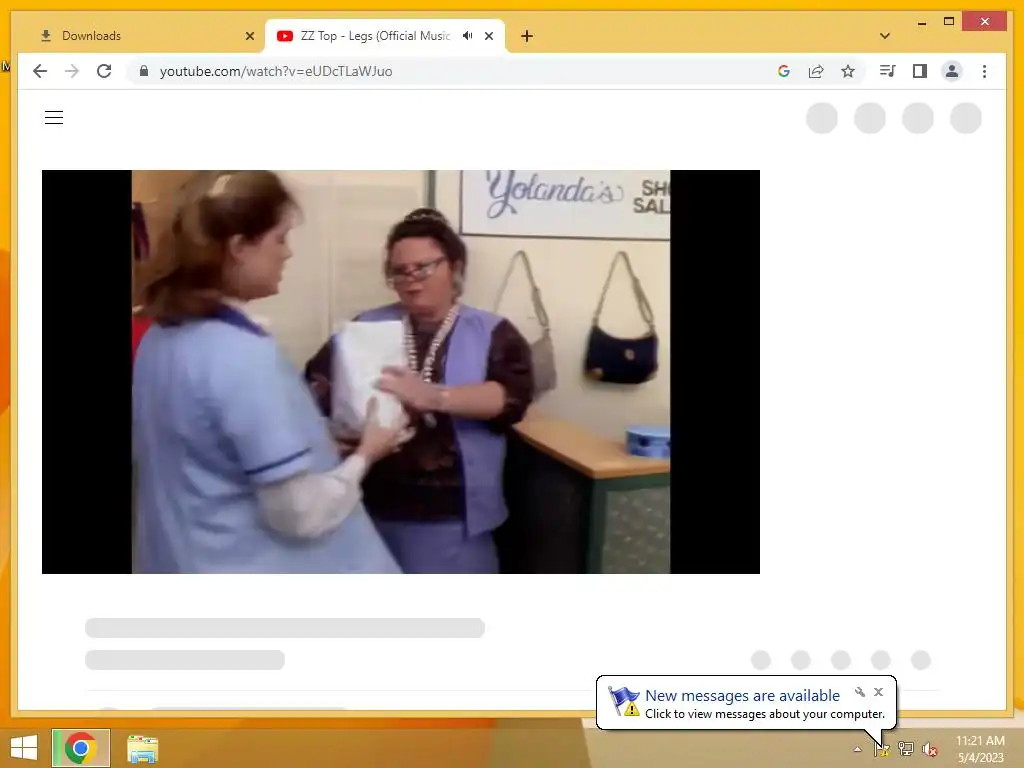
Task: Mute the tab via its speaker icon
Action: [x=468, y=36]
